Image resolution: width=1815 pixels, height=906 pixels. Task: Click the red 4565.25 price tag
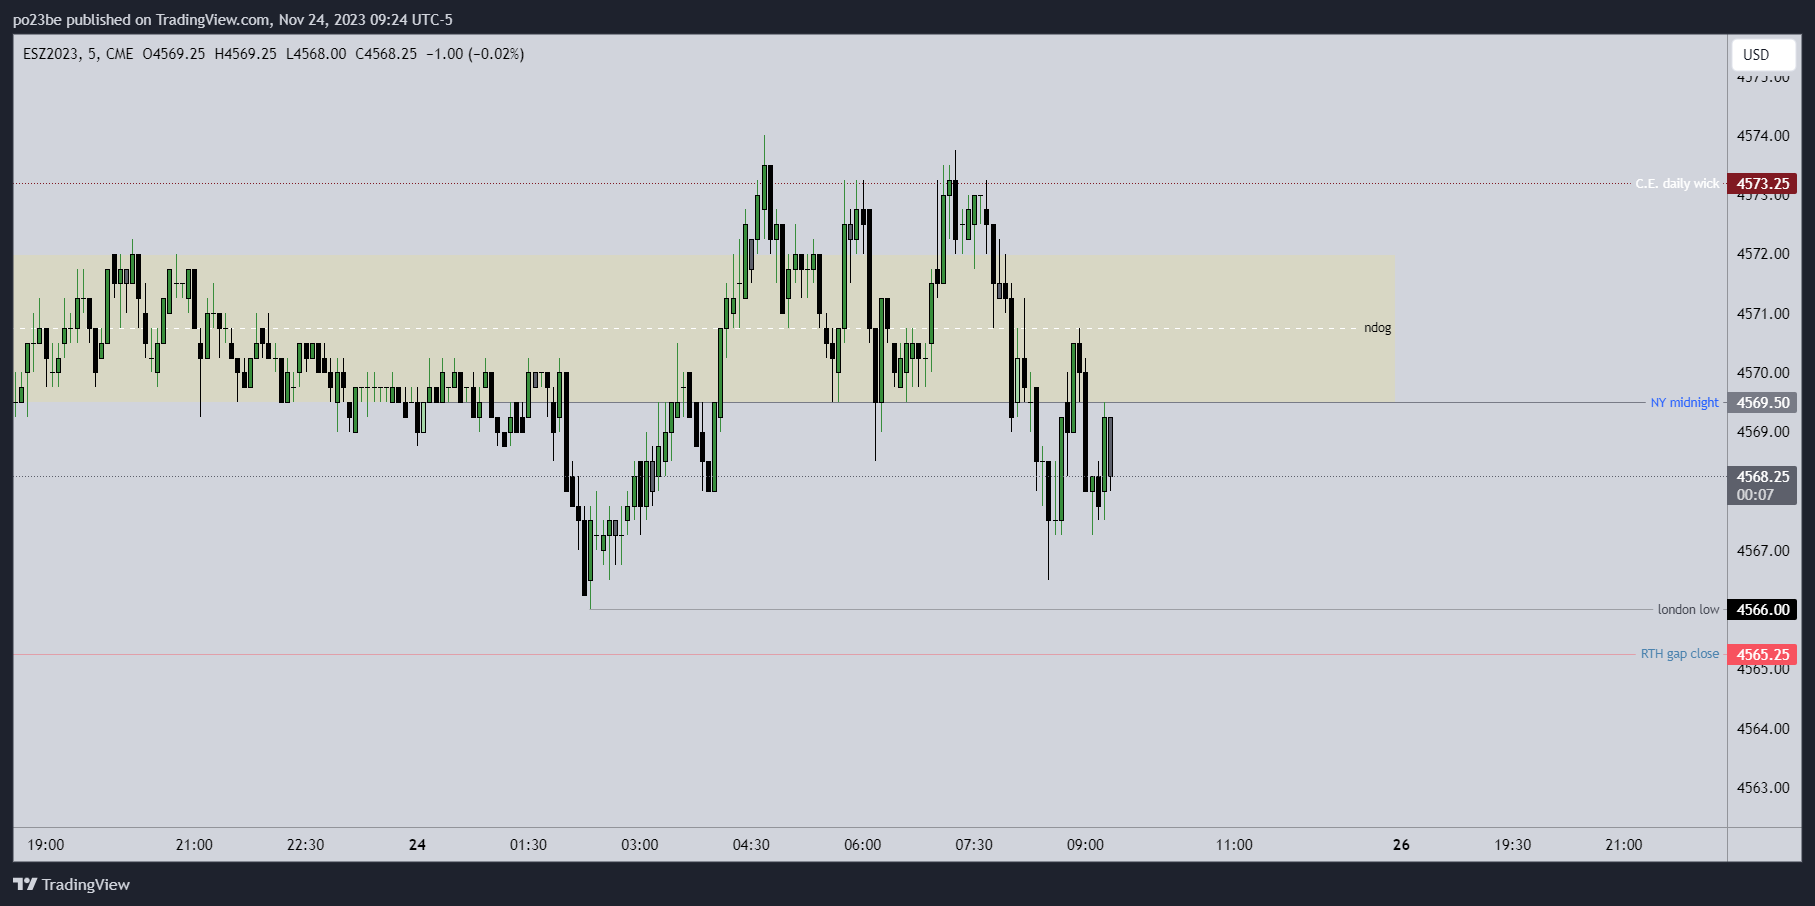(1762, 655)
